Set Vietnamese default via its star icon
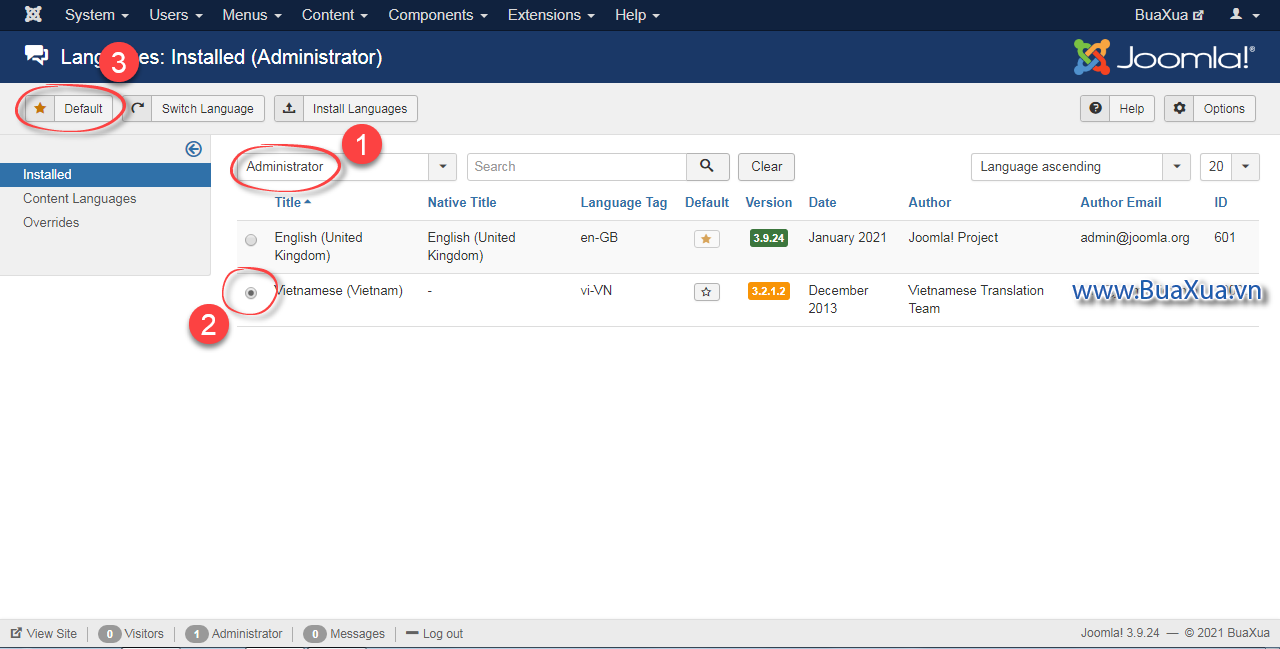1280x649 pixels. [x=706, y=292]
